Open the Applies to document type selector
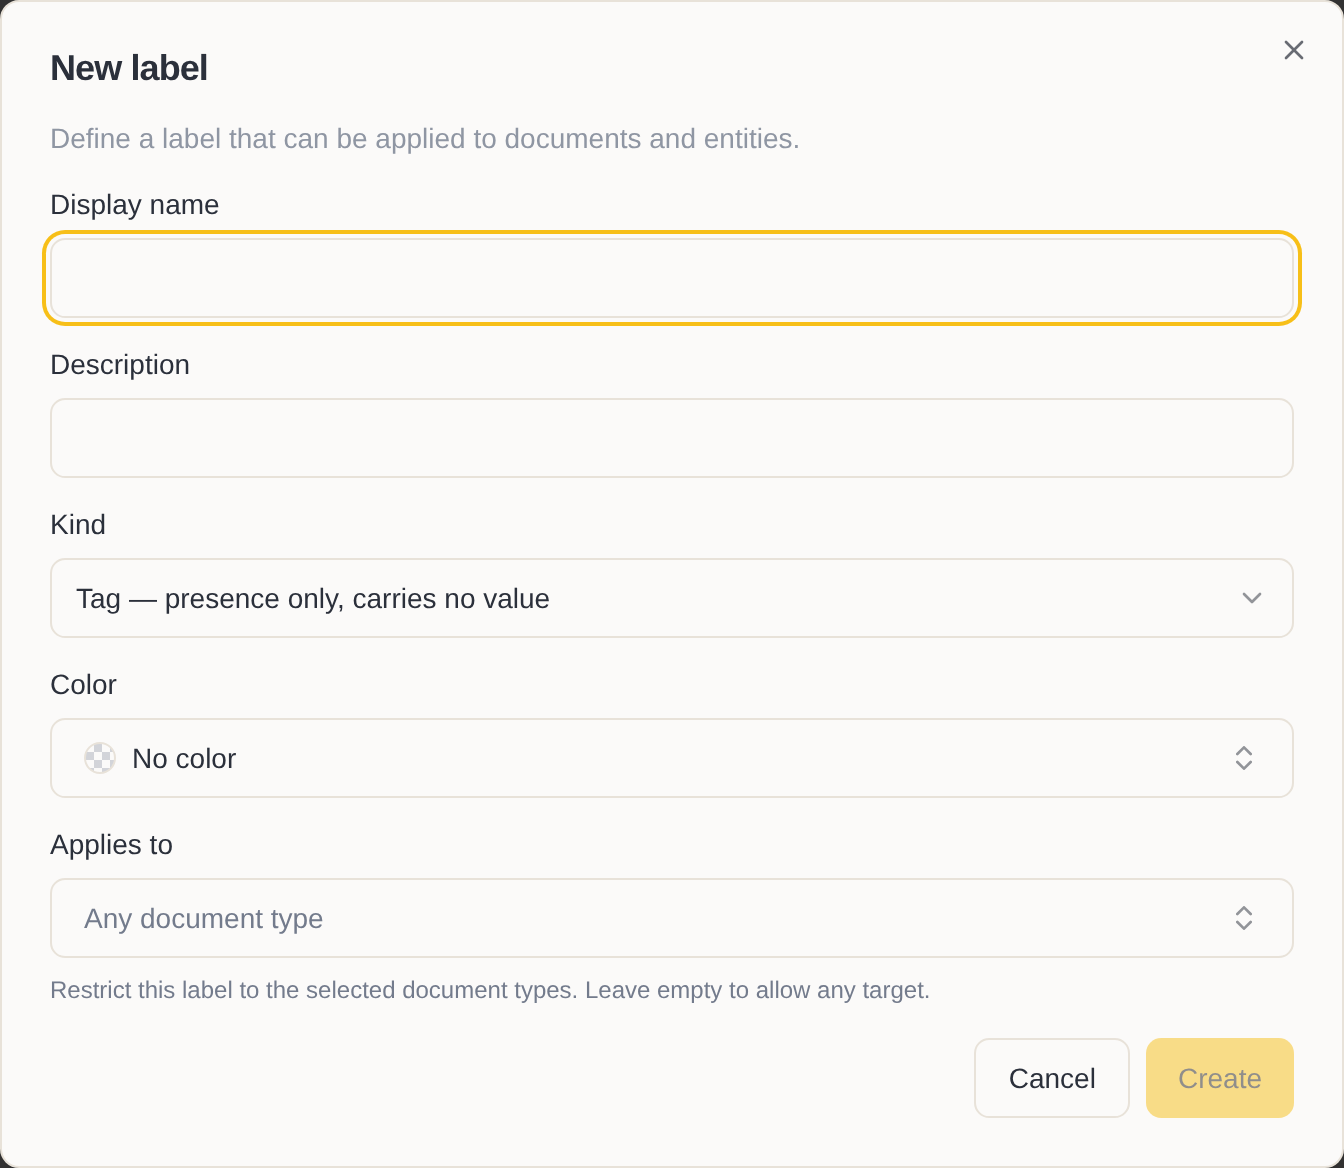The height and width of the screenshot is (1168, 1344). [672, 918]
